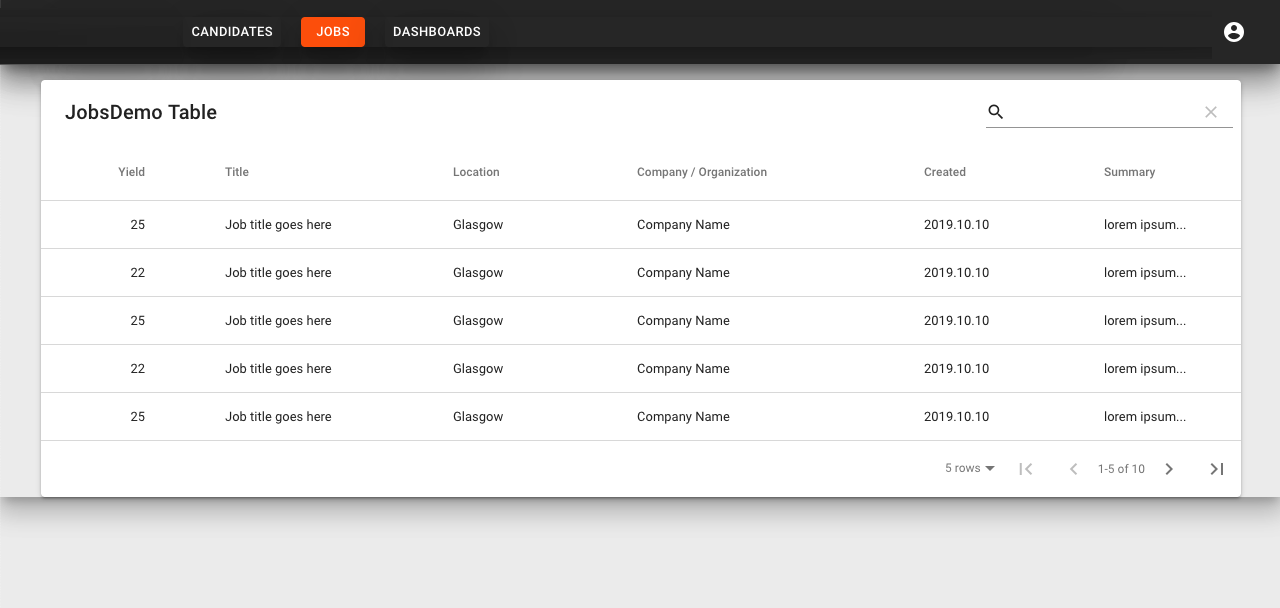The height and width of the screenshot is (608, 1280).
Task: Select the Jobs tab
Action: tap(333, 32)
